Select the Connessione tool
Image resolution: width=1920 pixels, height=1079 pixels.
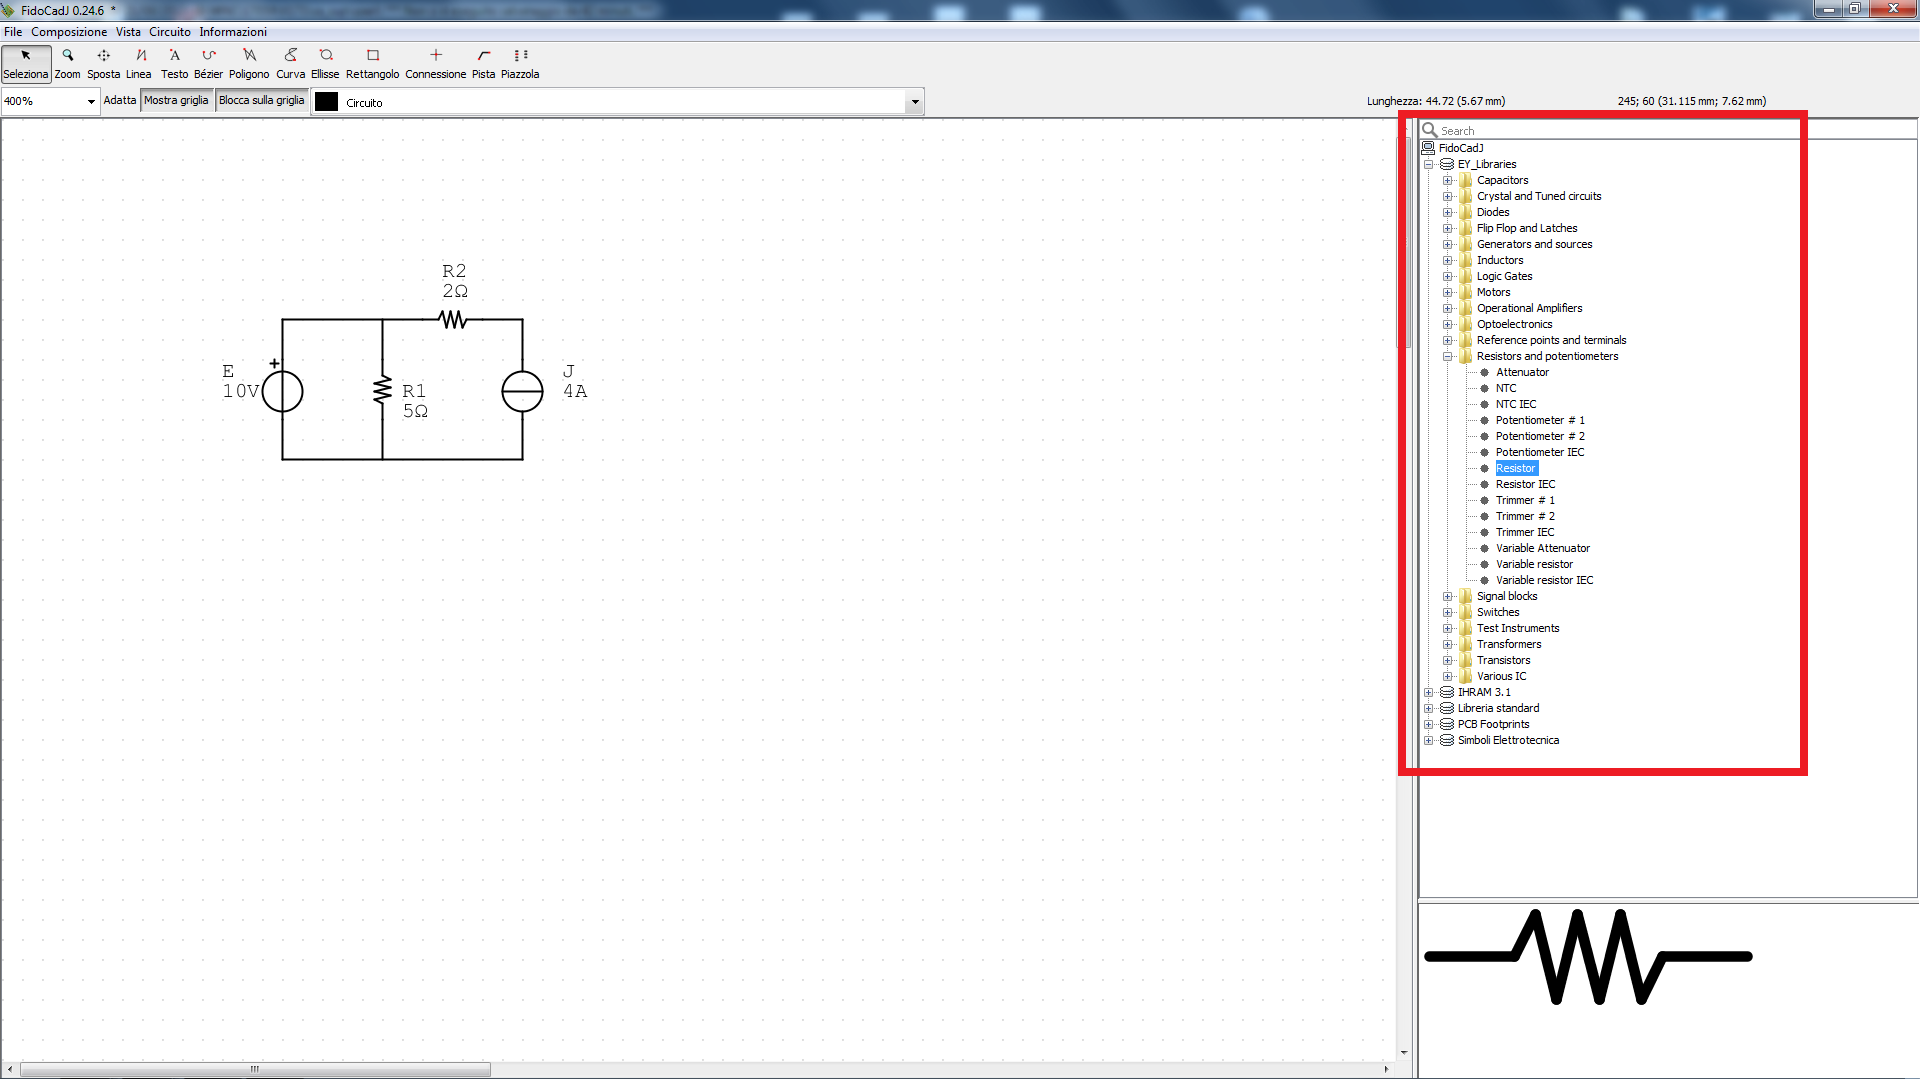coord(435,63)
